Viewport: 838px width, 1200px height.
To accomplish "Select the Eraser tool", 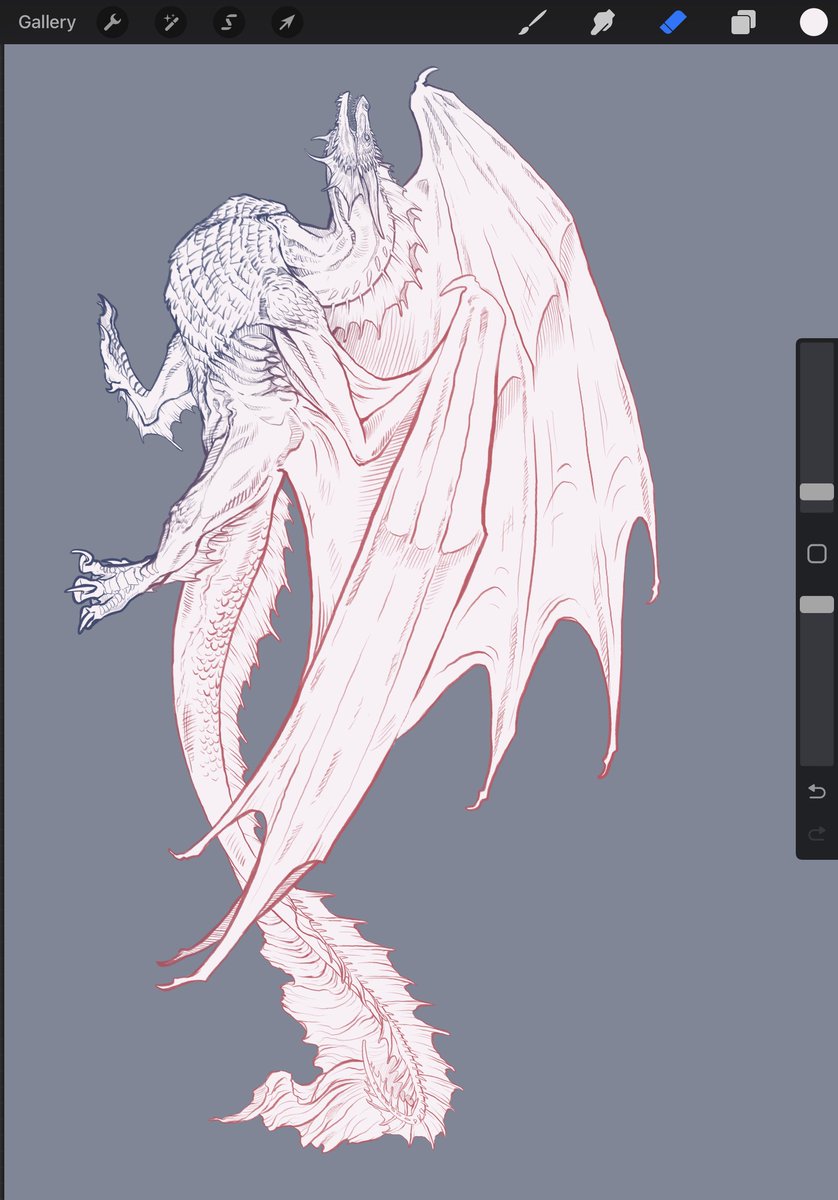I will (673, 22).
